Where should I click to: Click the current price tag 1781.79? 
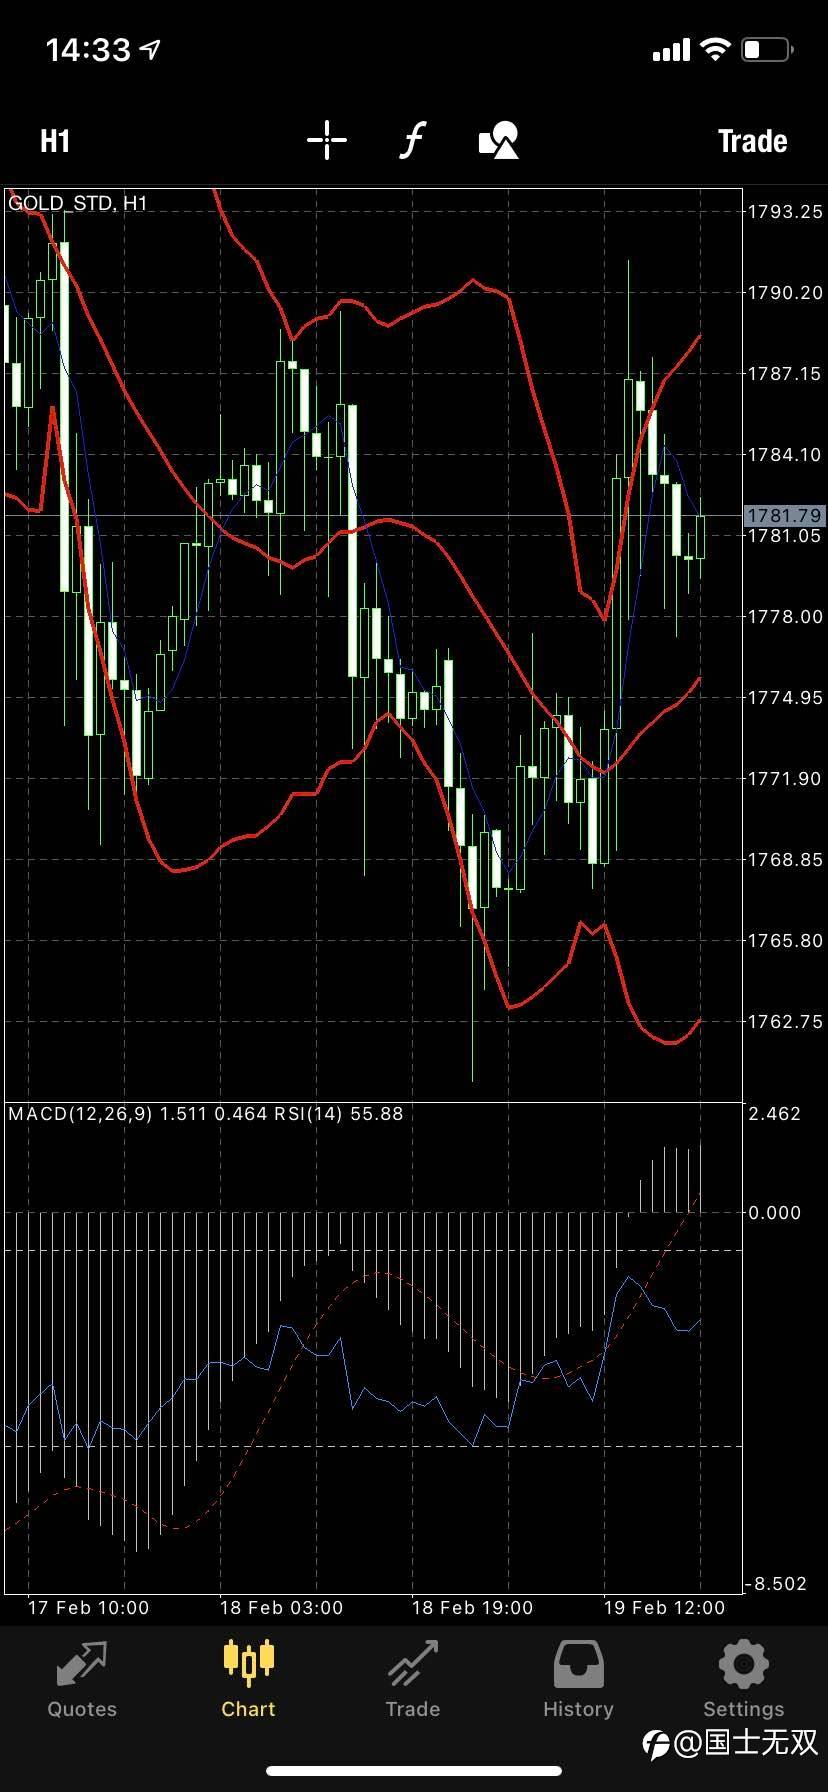tap(784, 516)
